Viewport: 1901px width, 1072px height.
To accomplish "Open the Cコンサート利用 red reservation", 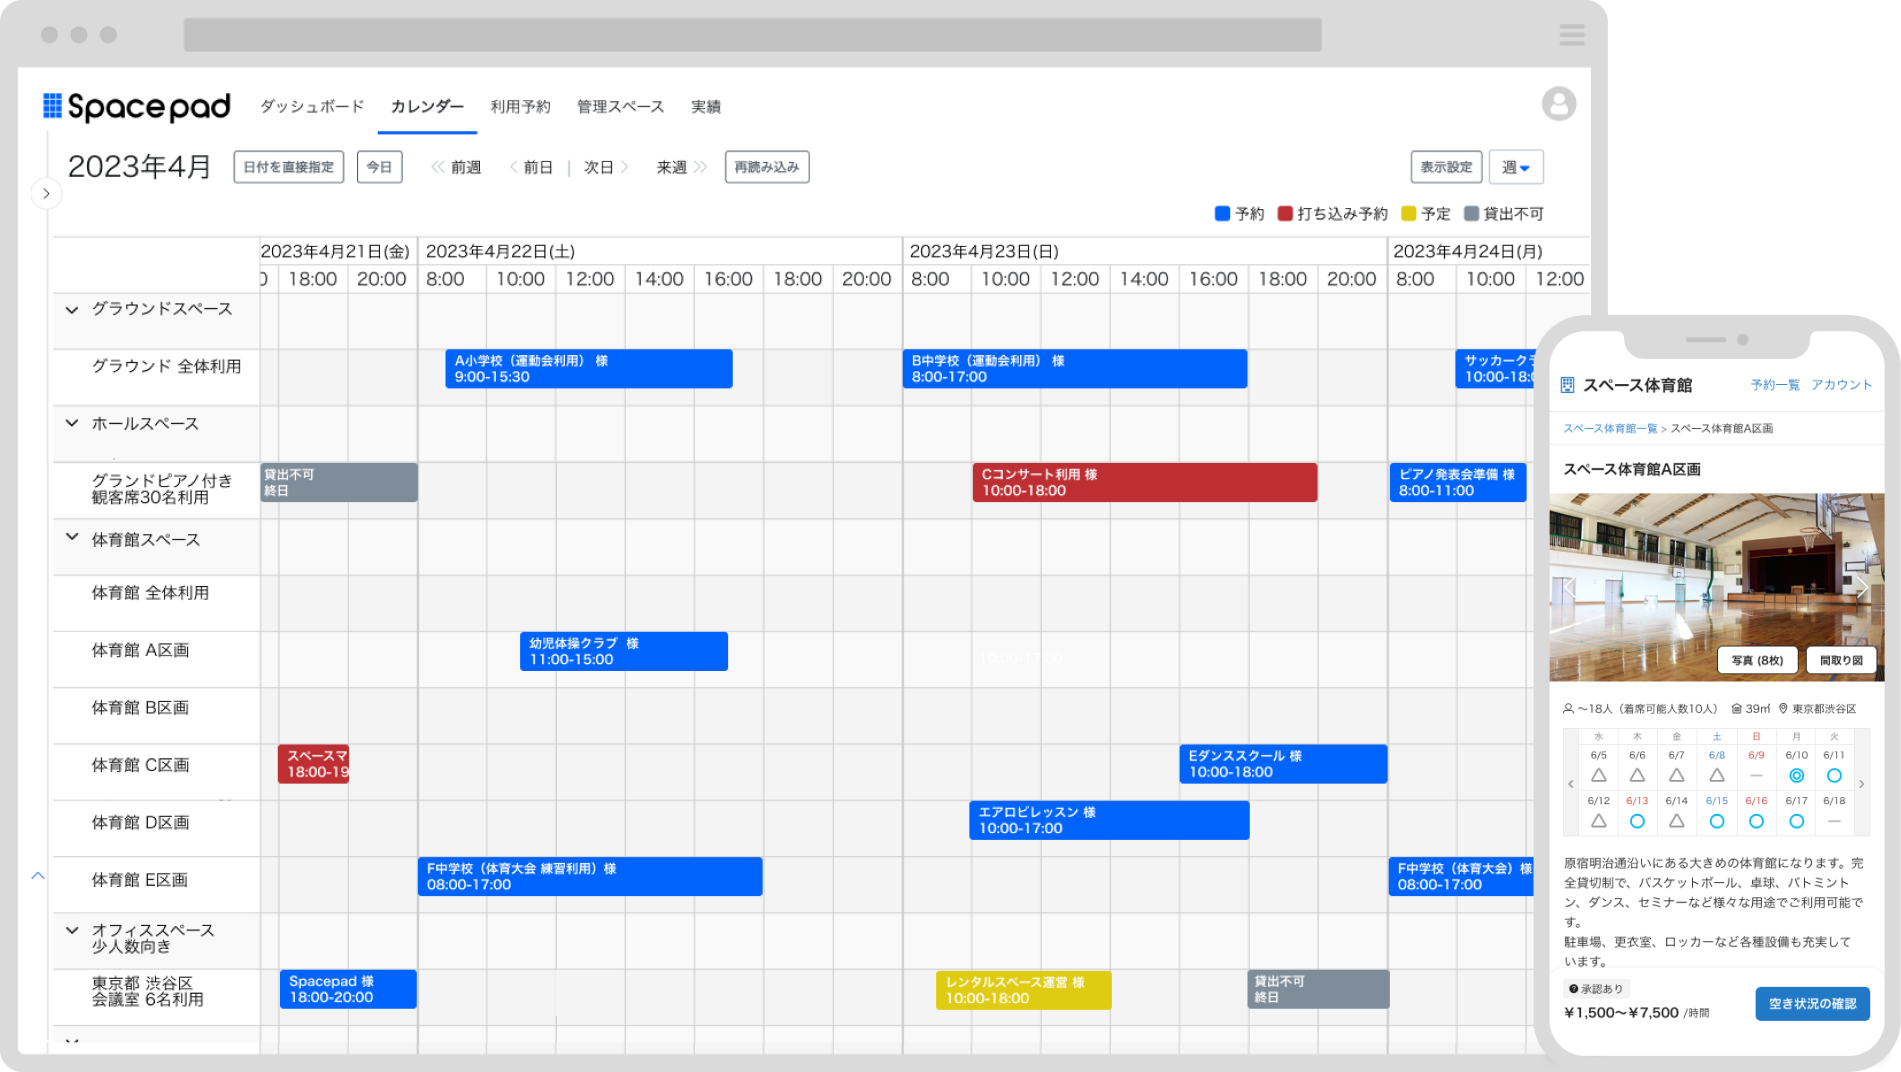I will (1145, 482).
